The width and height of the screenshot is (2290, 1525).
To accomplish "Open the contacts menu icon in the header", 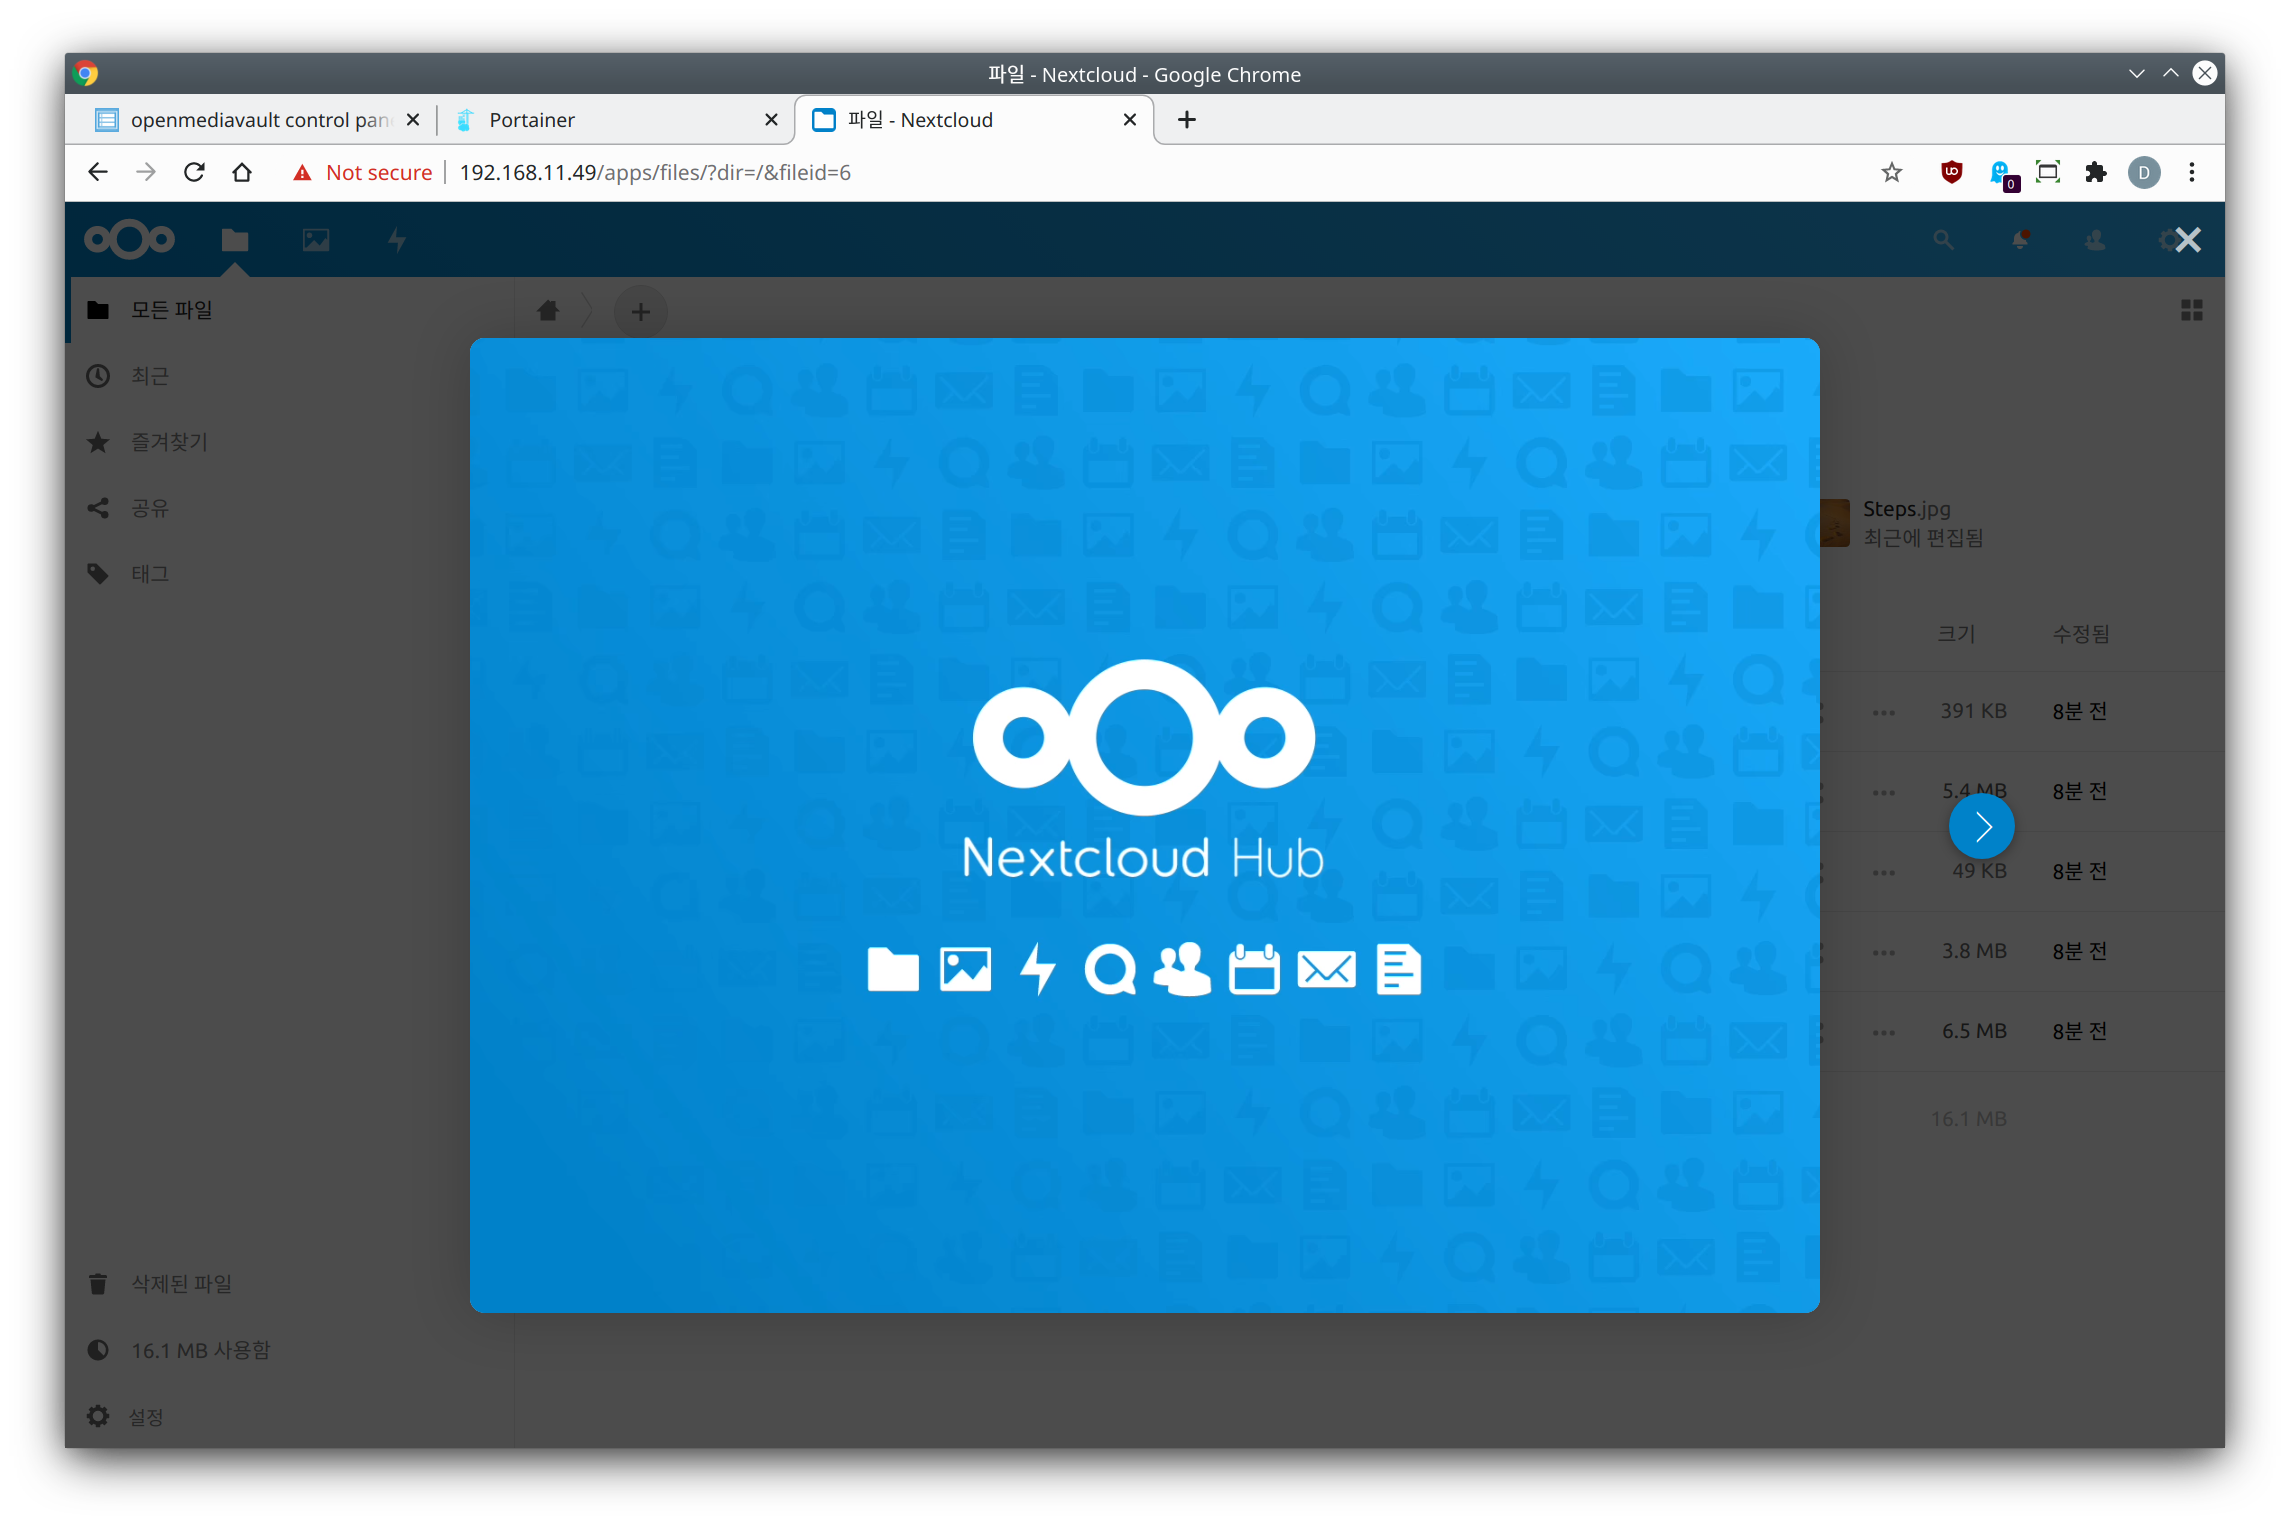I will [2095, 240].
